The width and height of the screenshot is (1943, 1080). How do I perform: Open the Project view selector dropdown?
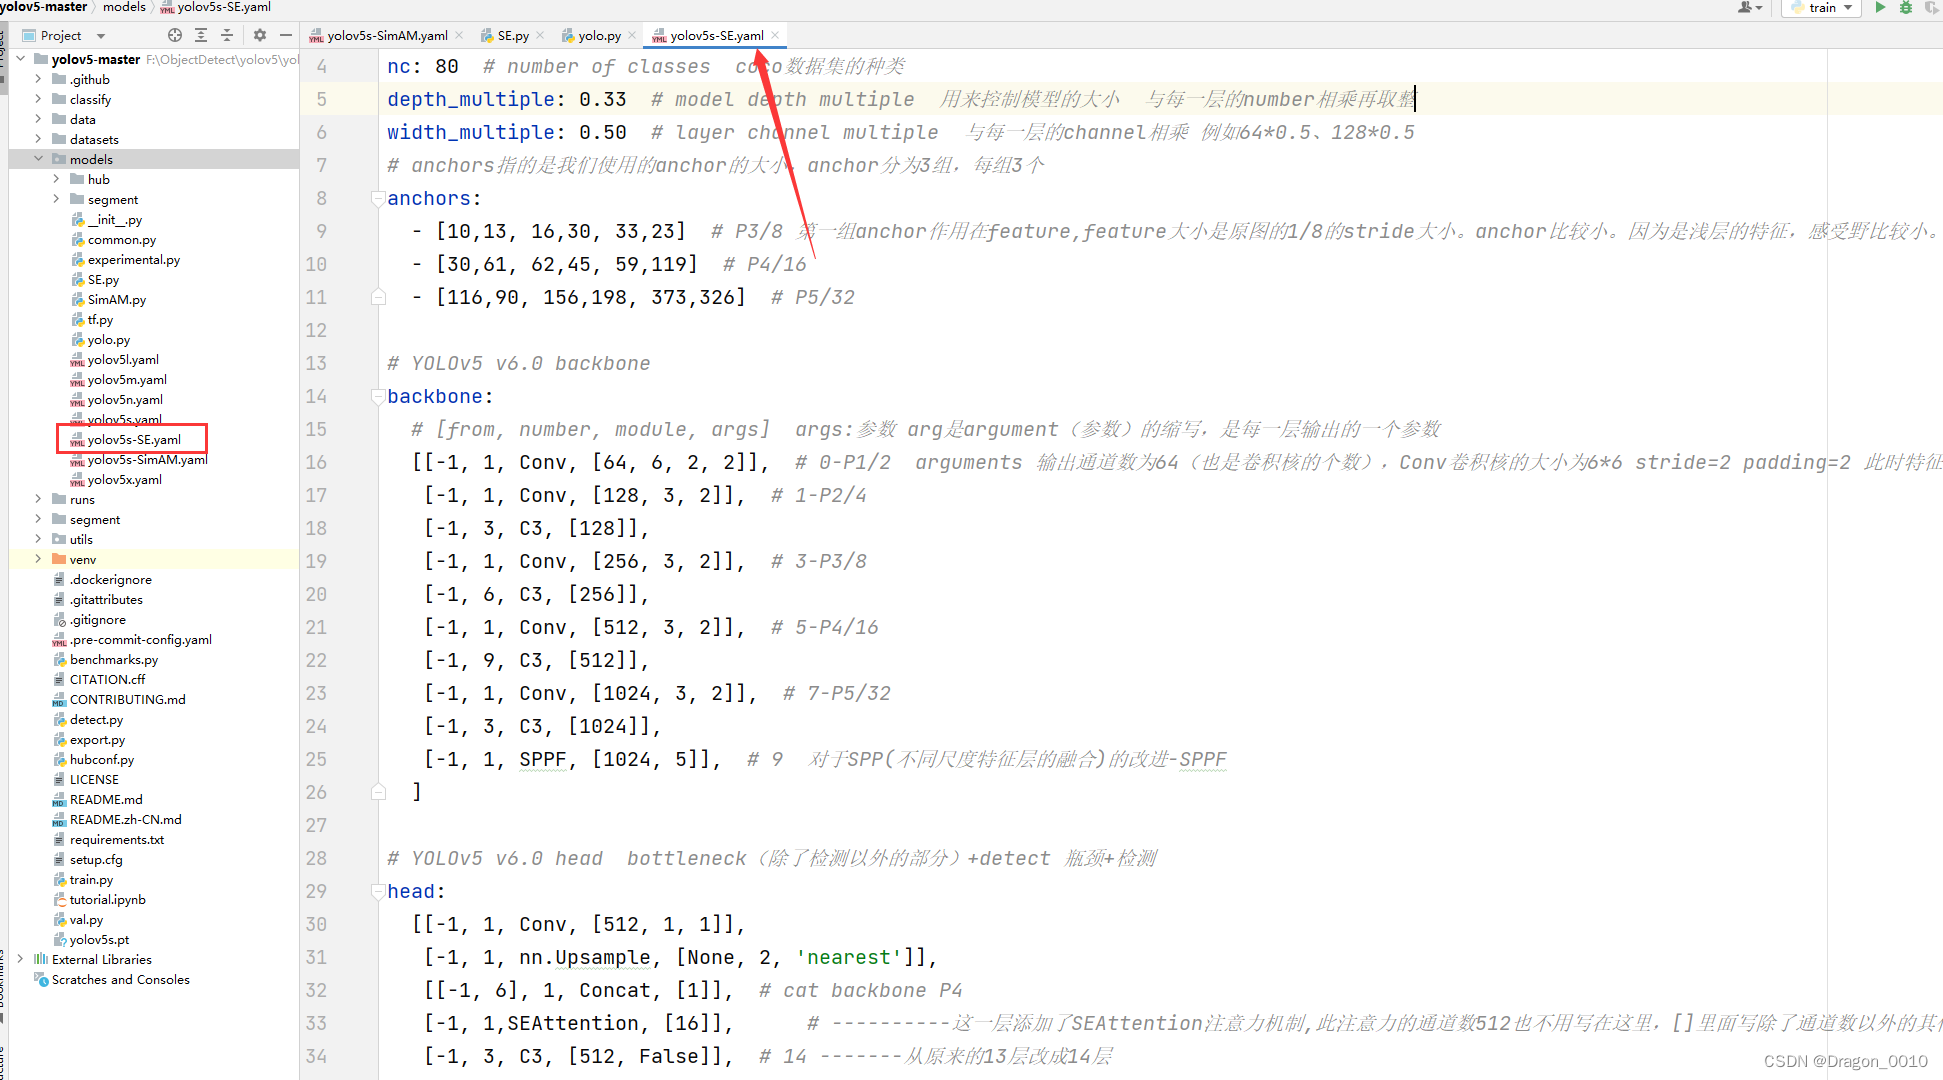[101, 36]
